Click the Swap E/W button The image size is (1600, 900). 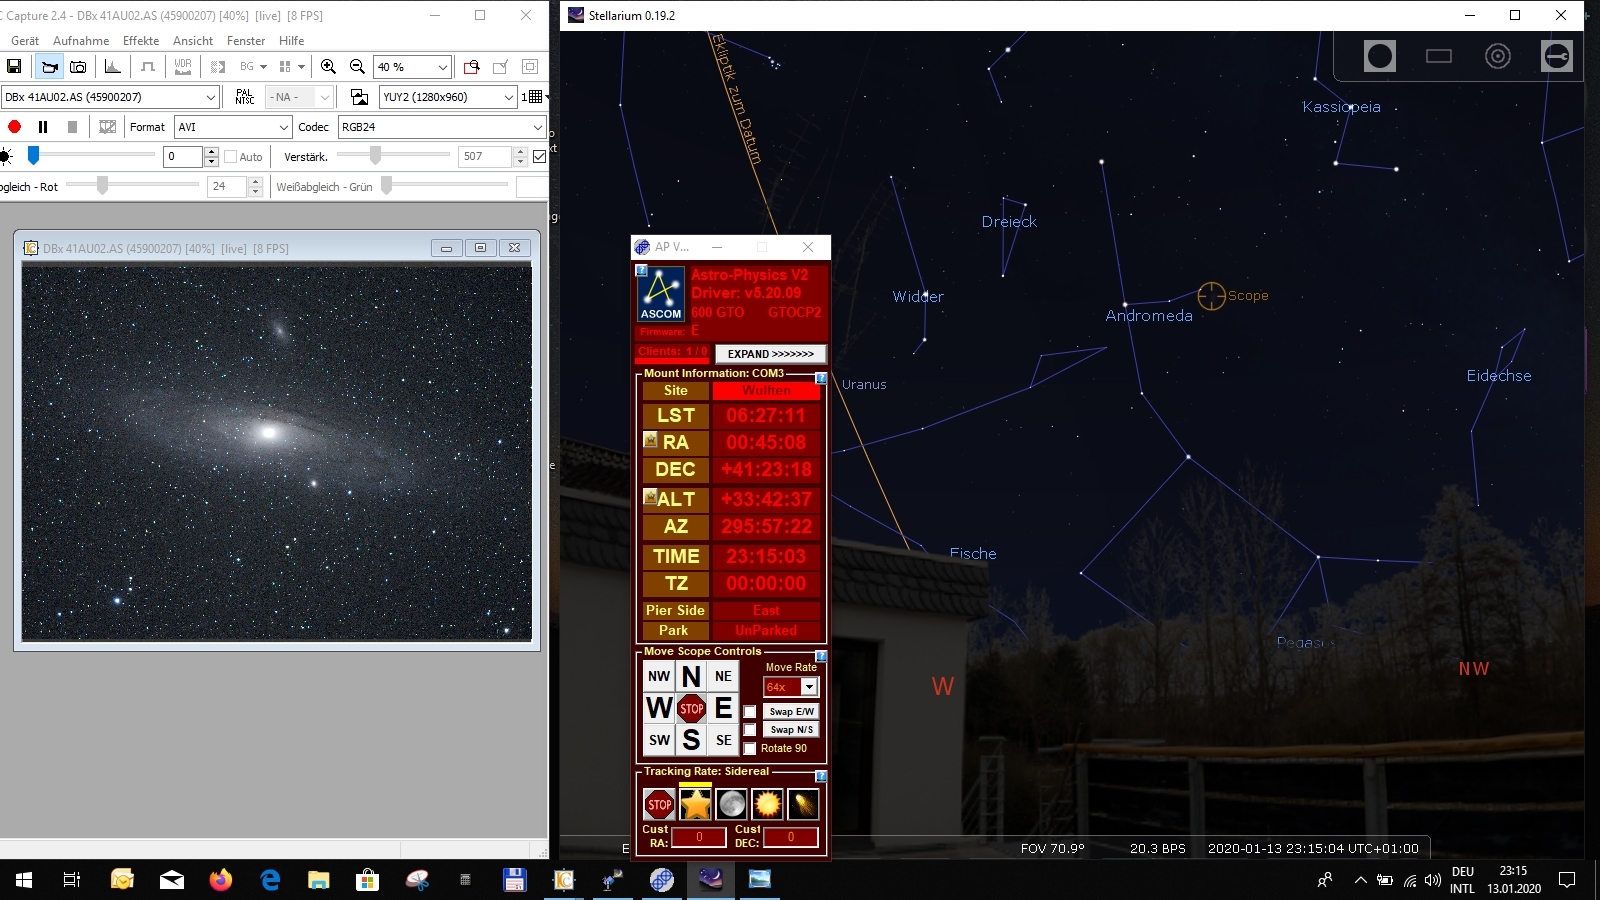pyautogui.click(x=792, y=712)
